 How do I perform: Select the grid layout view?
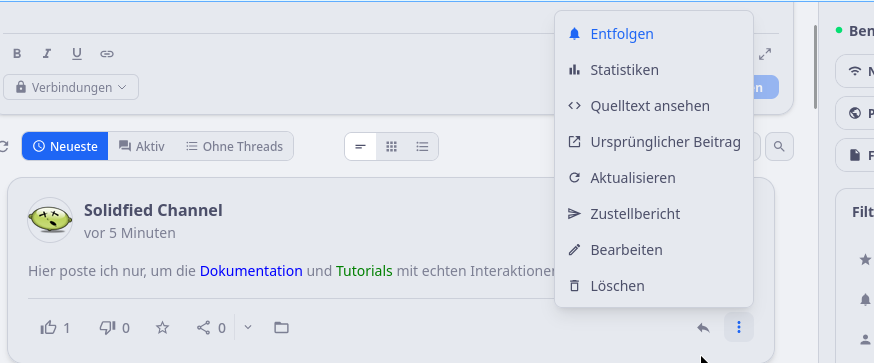click(x=392, y=147)
